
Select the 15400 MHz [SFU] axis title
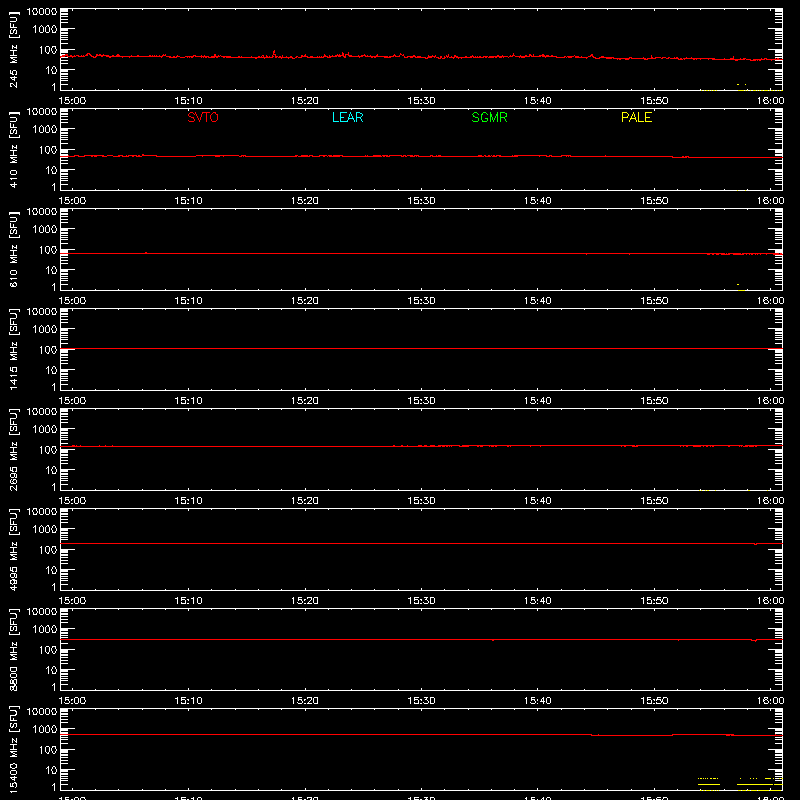[13, 750]
